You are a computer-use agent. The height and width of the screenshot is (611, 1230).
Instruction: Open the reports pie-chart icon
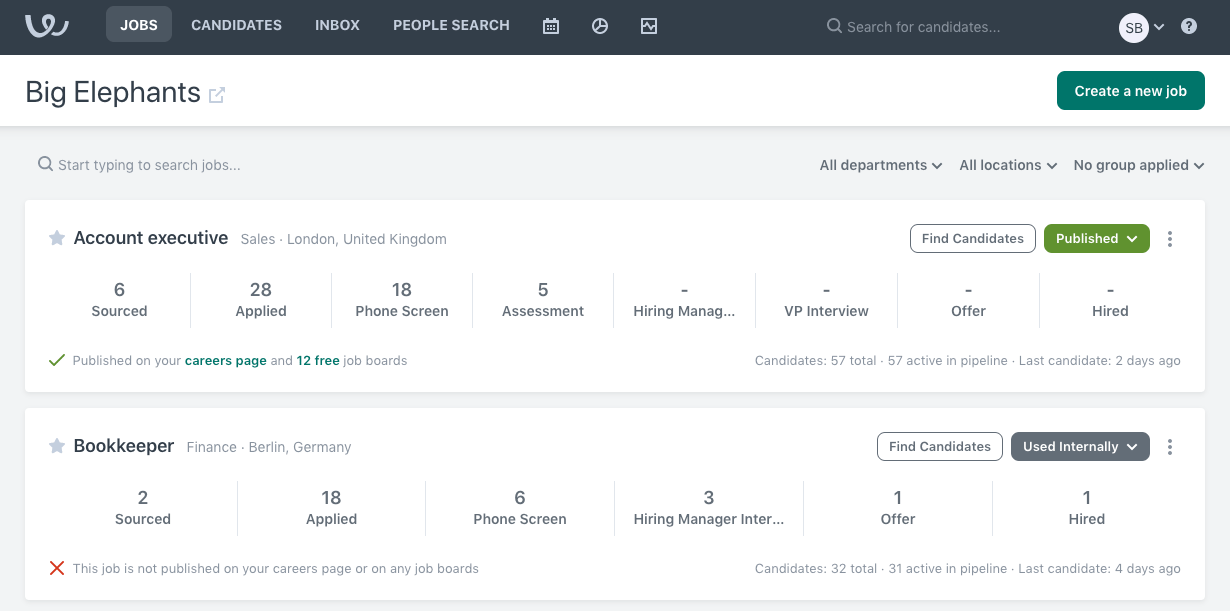(600, 26)
